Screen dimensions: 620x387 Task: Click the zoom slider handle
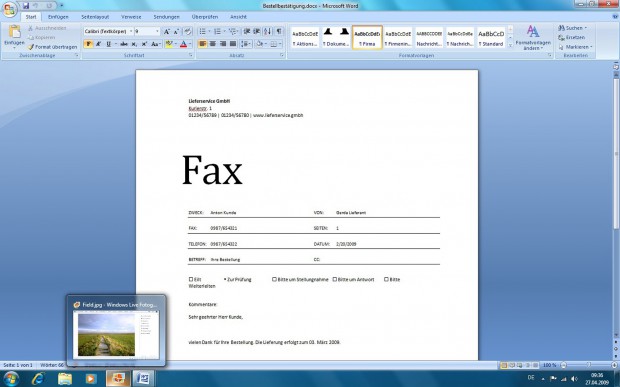tap(588, 365)
